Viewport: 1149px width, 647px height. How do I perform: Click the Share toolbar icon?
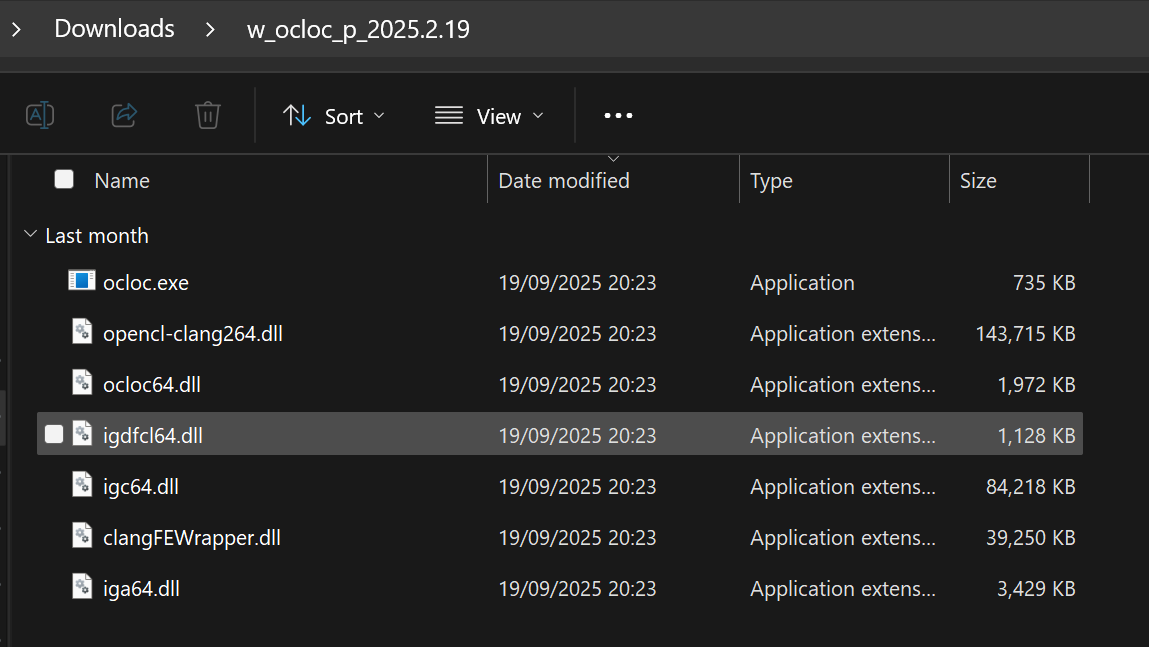(124, 115)
